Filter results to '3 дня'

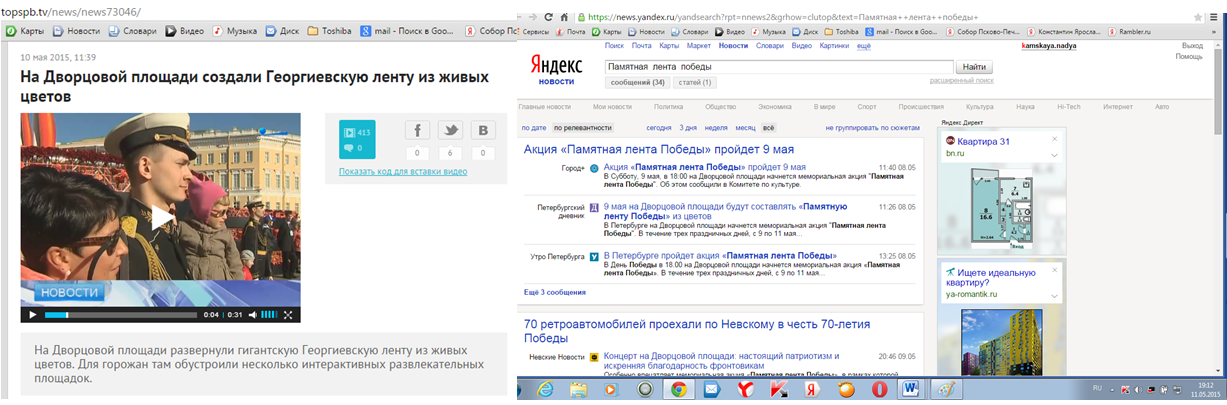coord(688,128)
